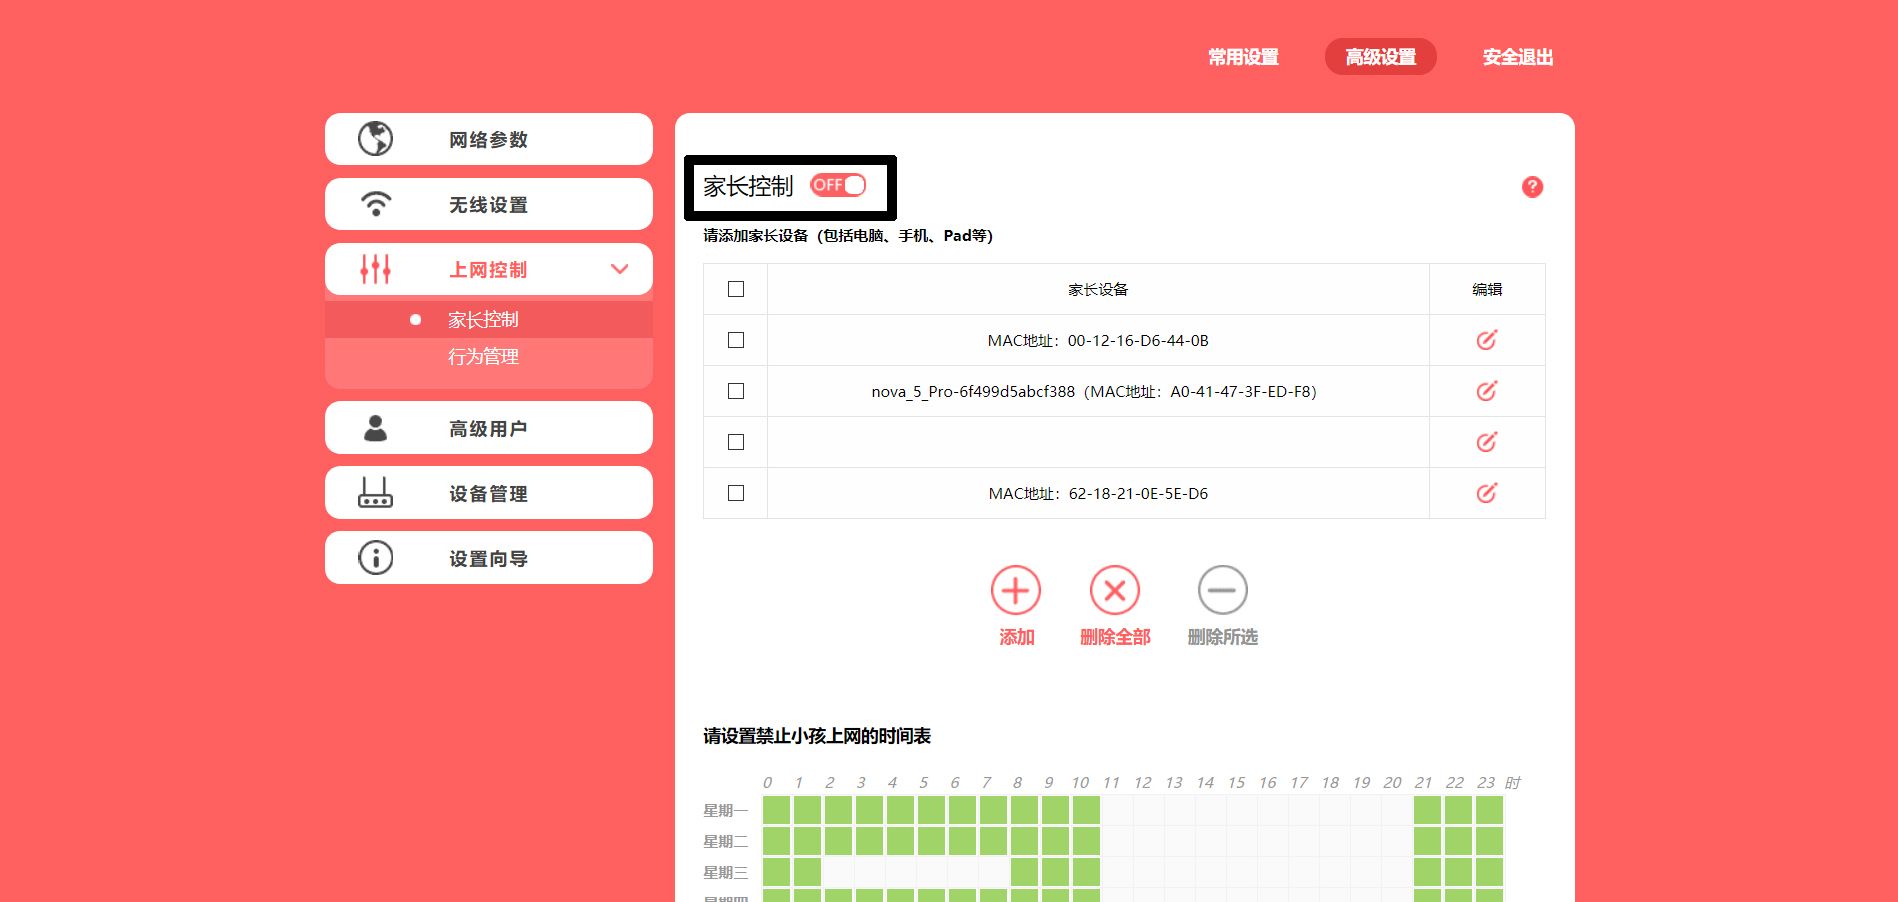The image size is (1898, 902).
Task: Tick checkbox for nova_5_Pro device row
Action: [736, 391]
